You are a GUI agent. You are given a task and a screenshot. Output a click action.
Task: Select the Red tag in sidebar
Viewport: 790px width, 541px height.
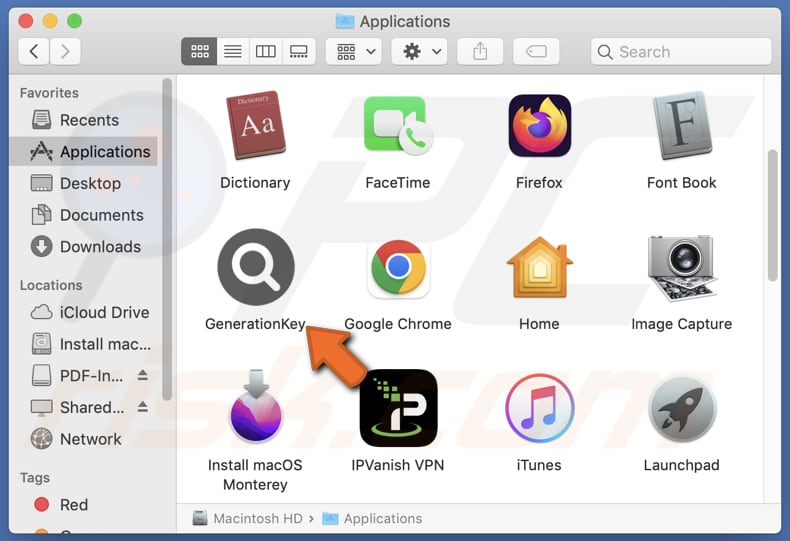(x=84, y=505)
